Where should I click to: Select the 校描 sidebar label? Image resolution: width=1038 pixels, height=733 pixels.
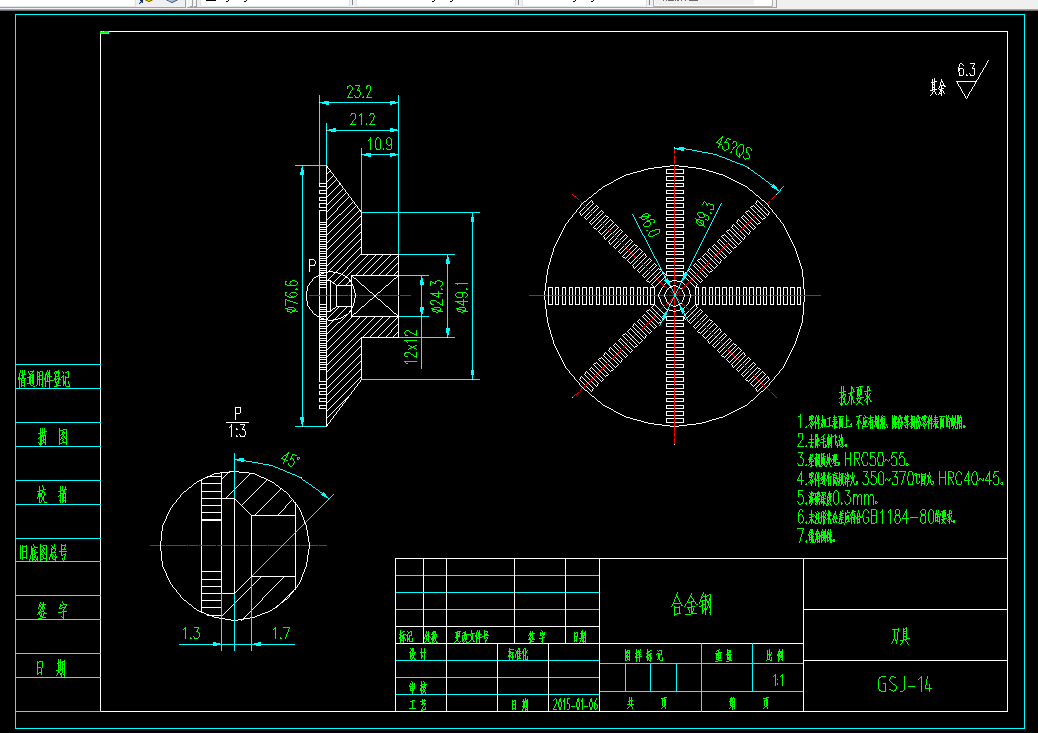pyautogui.click(x=52, y=495)
